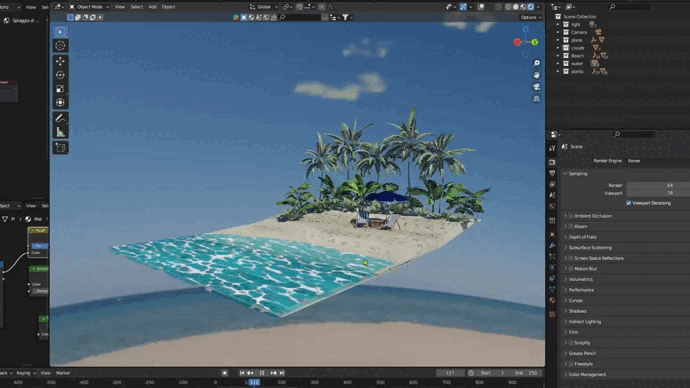Enable Screen Space Reflections checkbox
Screen dimensions: 690x388
click(x=571, y=258)
